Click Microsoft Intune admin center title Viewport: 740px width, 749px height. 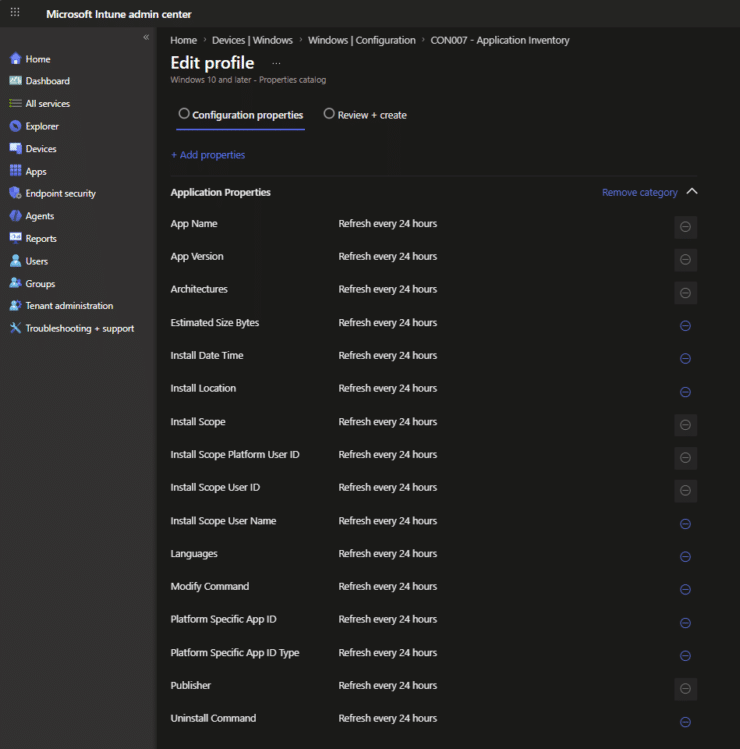(x=118, y=14)
